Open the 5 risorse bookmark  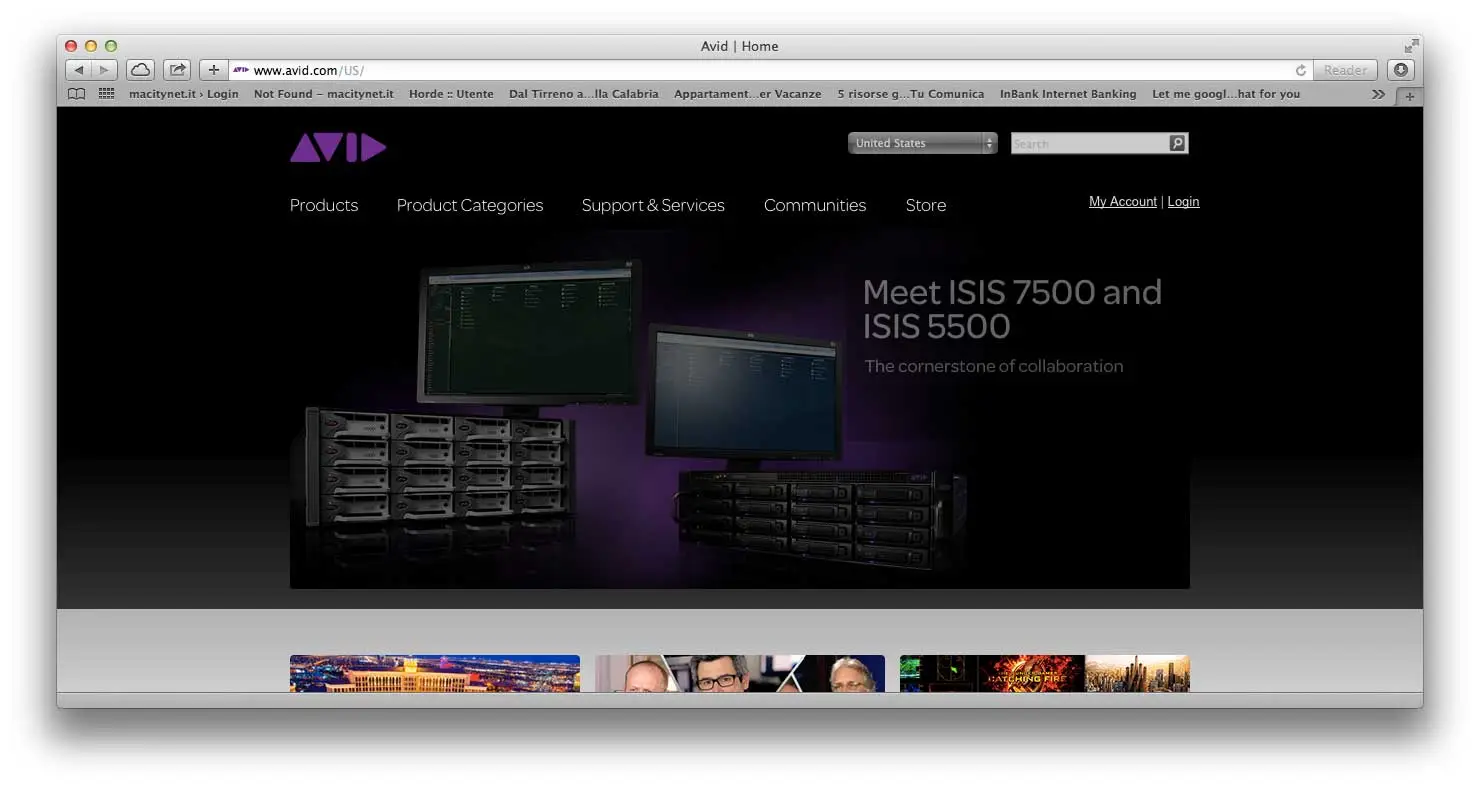[x=911, y=94]
